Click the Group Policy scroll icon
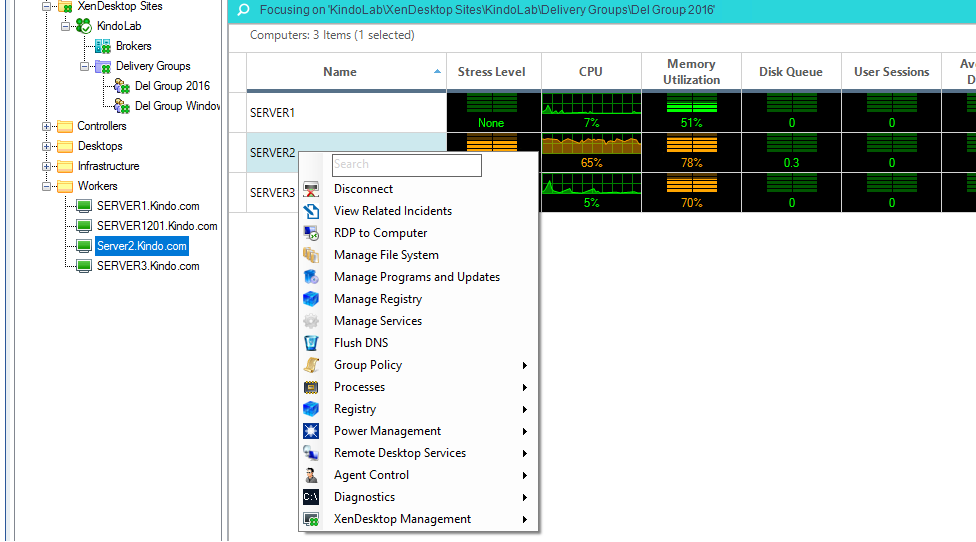This screenshot has width=976, height=542. click(x=311, y=365)
